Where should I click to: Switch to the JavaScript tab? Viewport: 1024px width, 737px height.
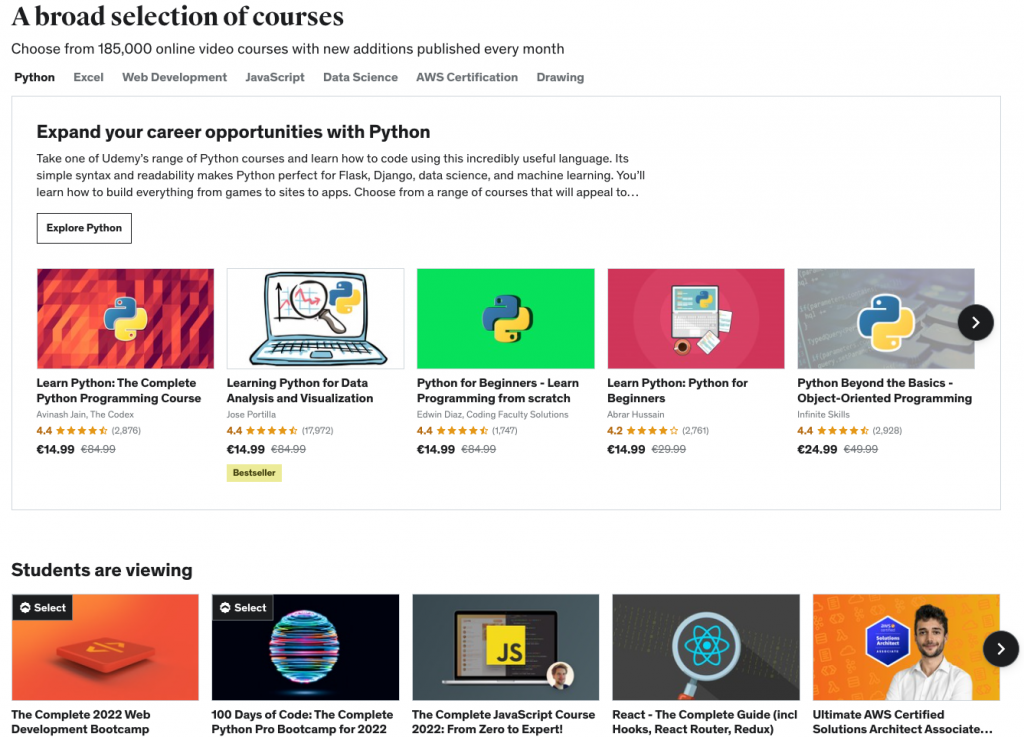[275, 77]
